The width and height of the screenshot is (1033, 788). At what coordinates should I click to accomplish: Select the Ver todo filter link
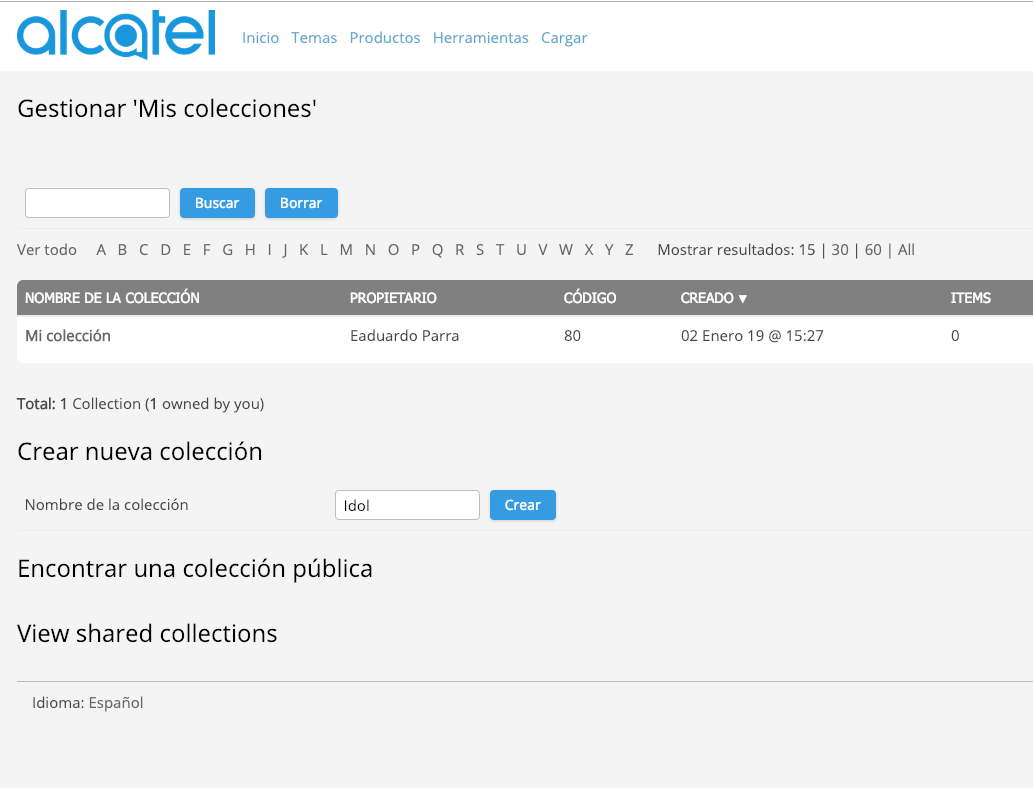tap(47, 250)
